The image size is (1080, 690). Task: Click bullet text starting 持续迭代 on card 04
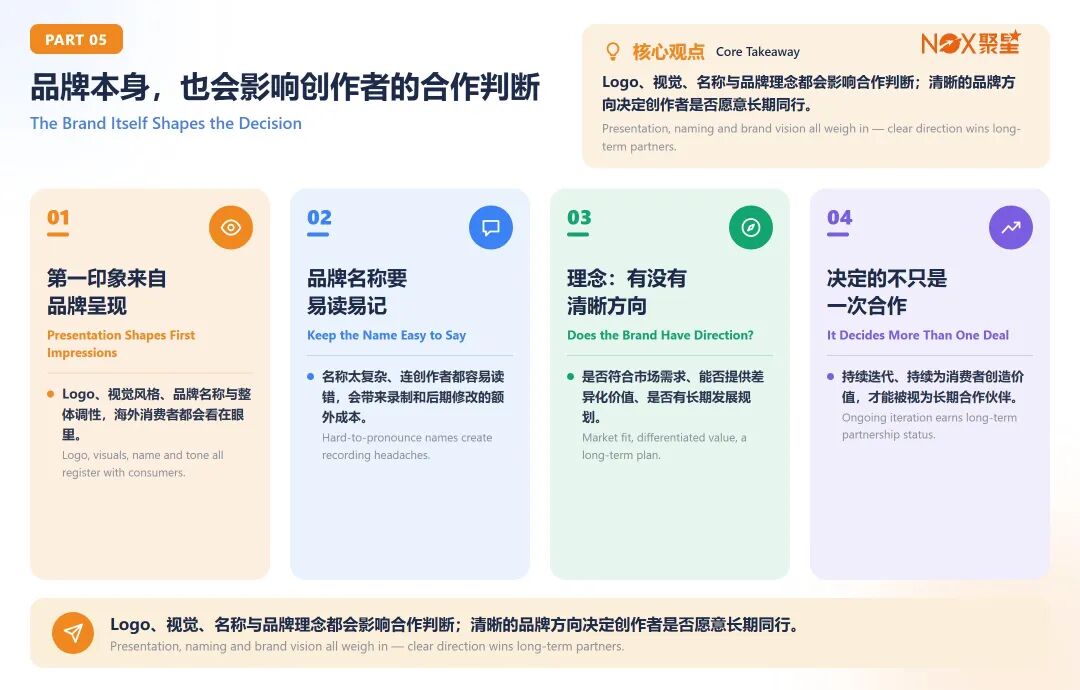pyautogui.click(x=933, y=386)
